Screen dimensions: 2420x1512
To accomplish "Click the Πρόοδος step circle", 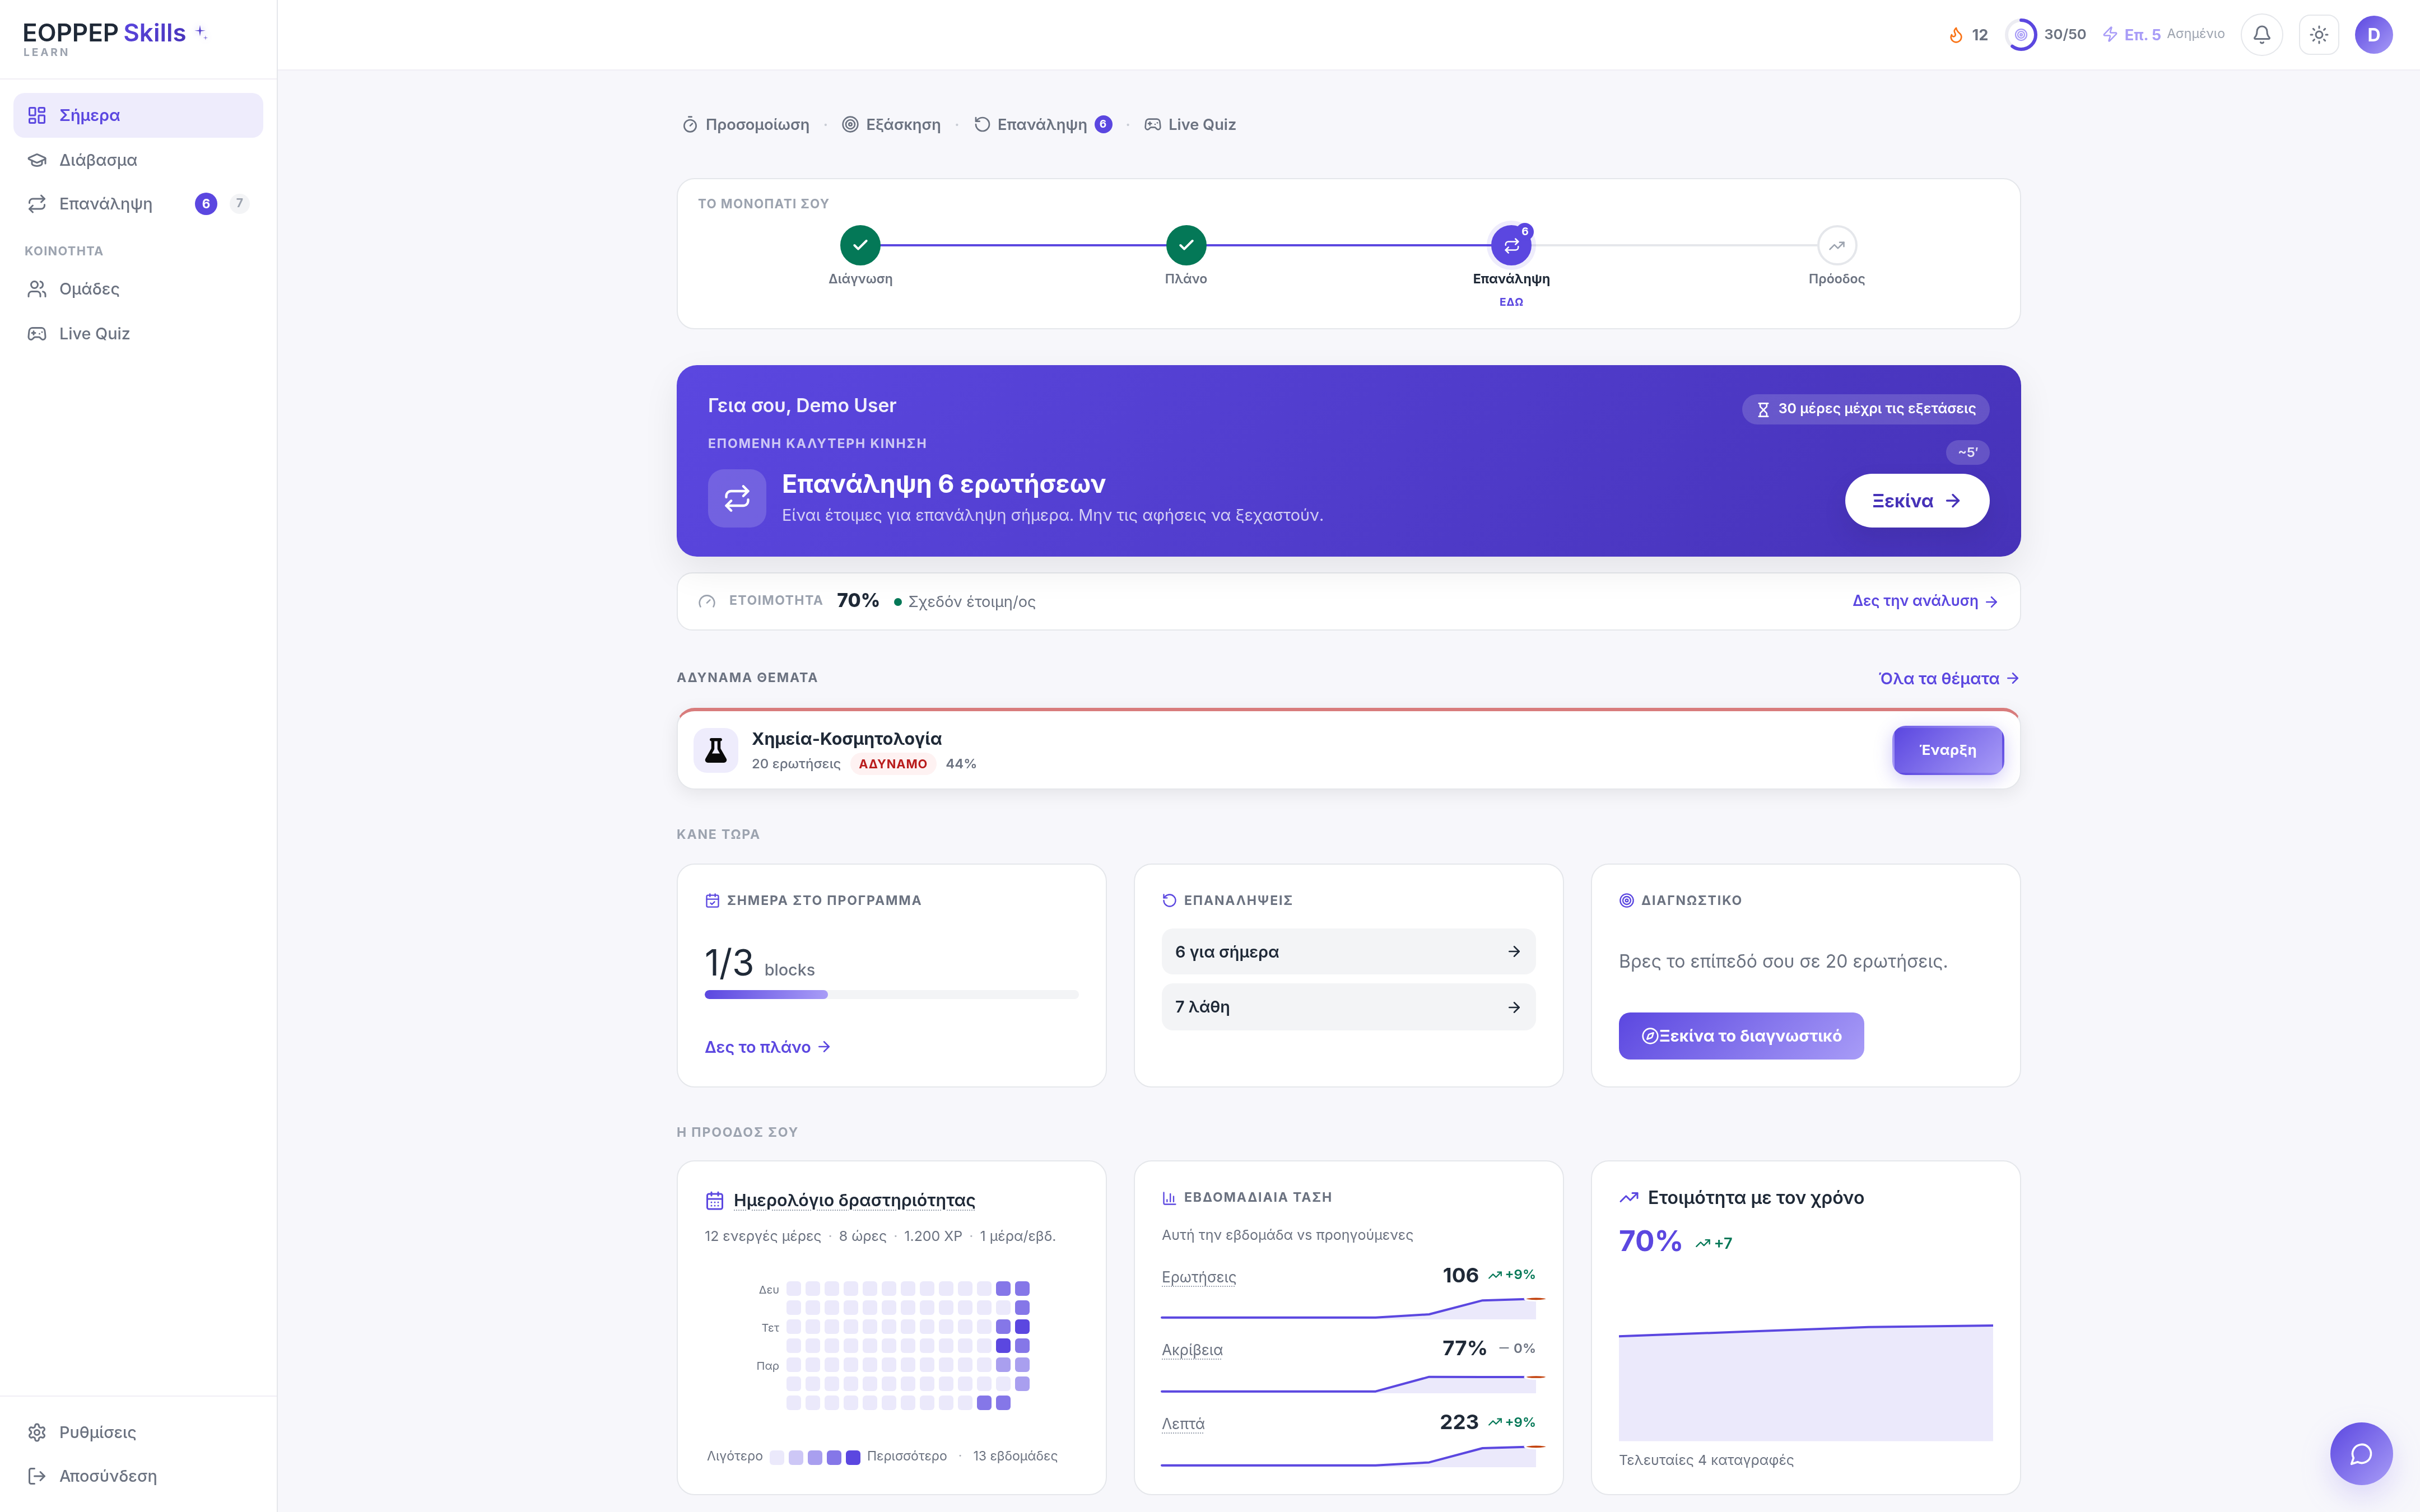I will tap(1837, 245).
